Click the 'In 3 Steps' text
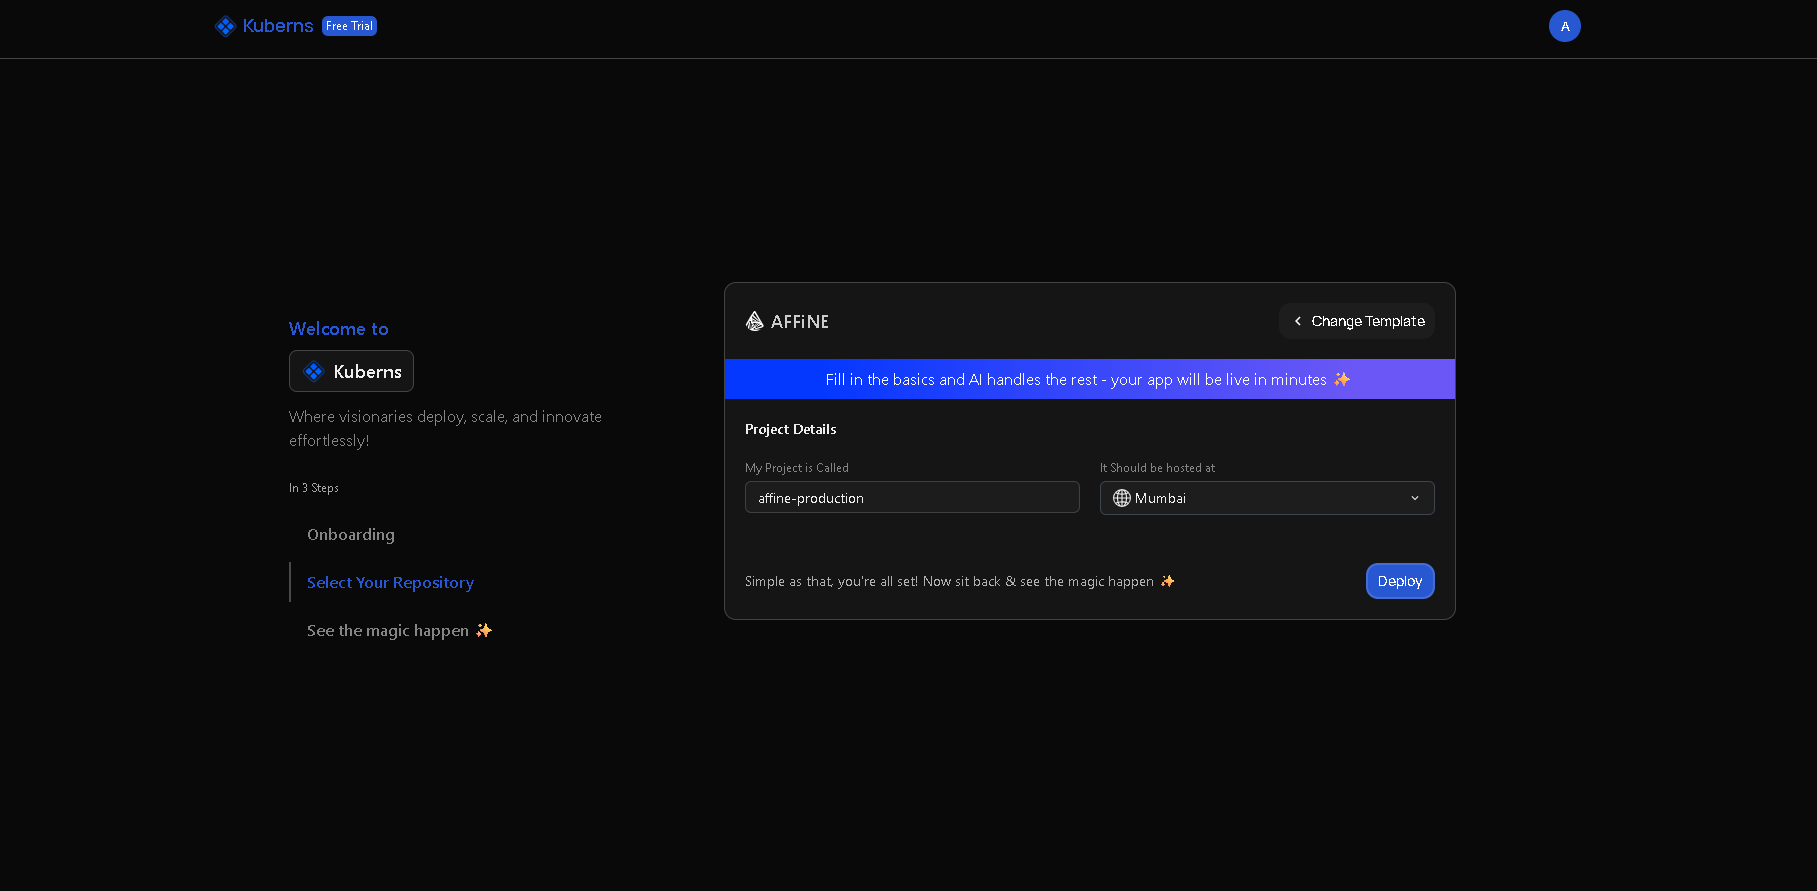This screenshot has width=1817, height=891. click(x=314, y=488)
